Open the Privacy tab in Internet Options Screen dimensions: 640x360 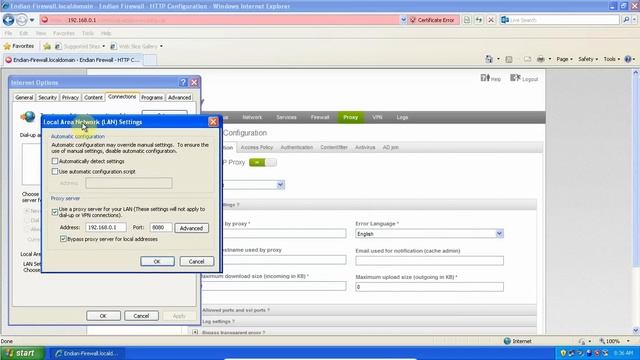point(70,98)
